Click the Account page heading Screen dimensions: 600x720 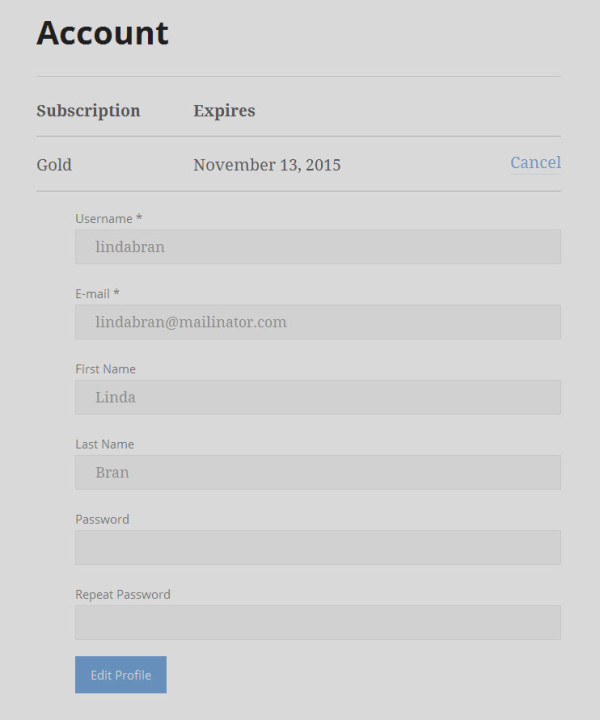coord(102,33)
